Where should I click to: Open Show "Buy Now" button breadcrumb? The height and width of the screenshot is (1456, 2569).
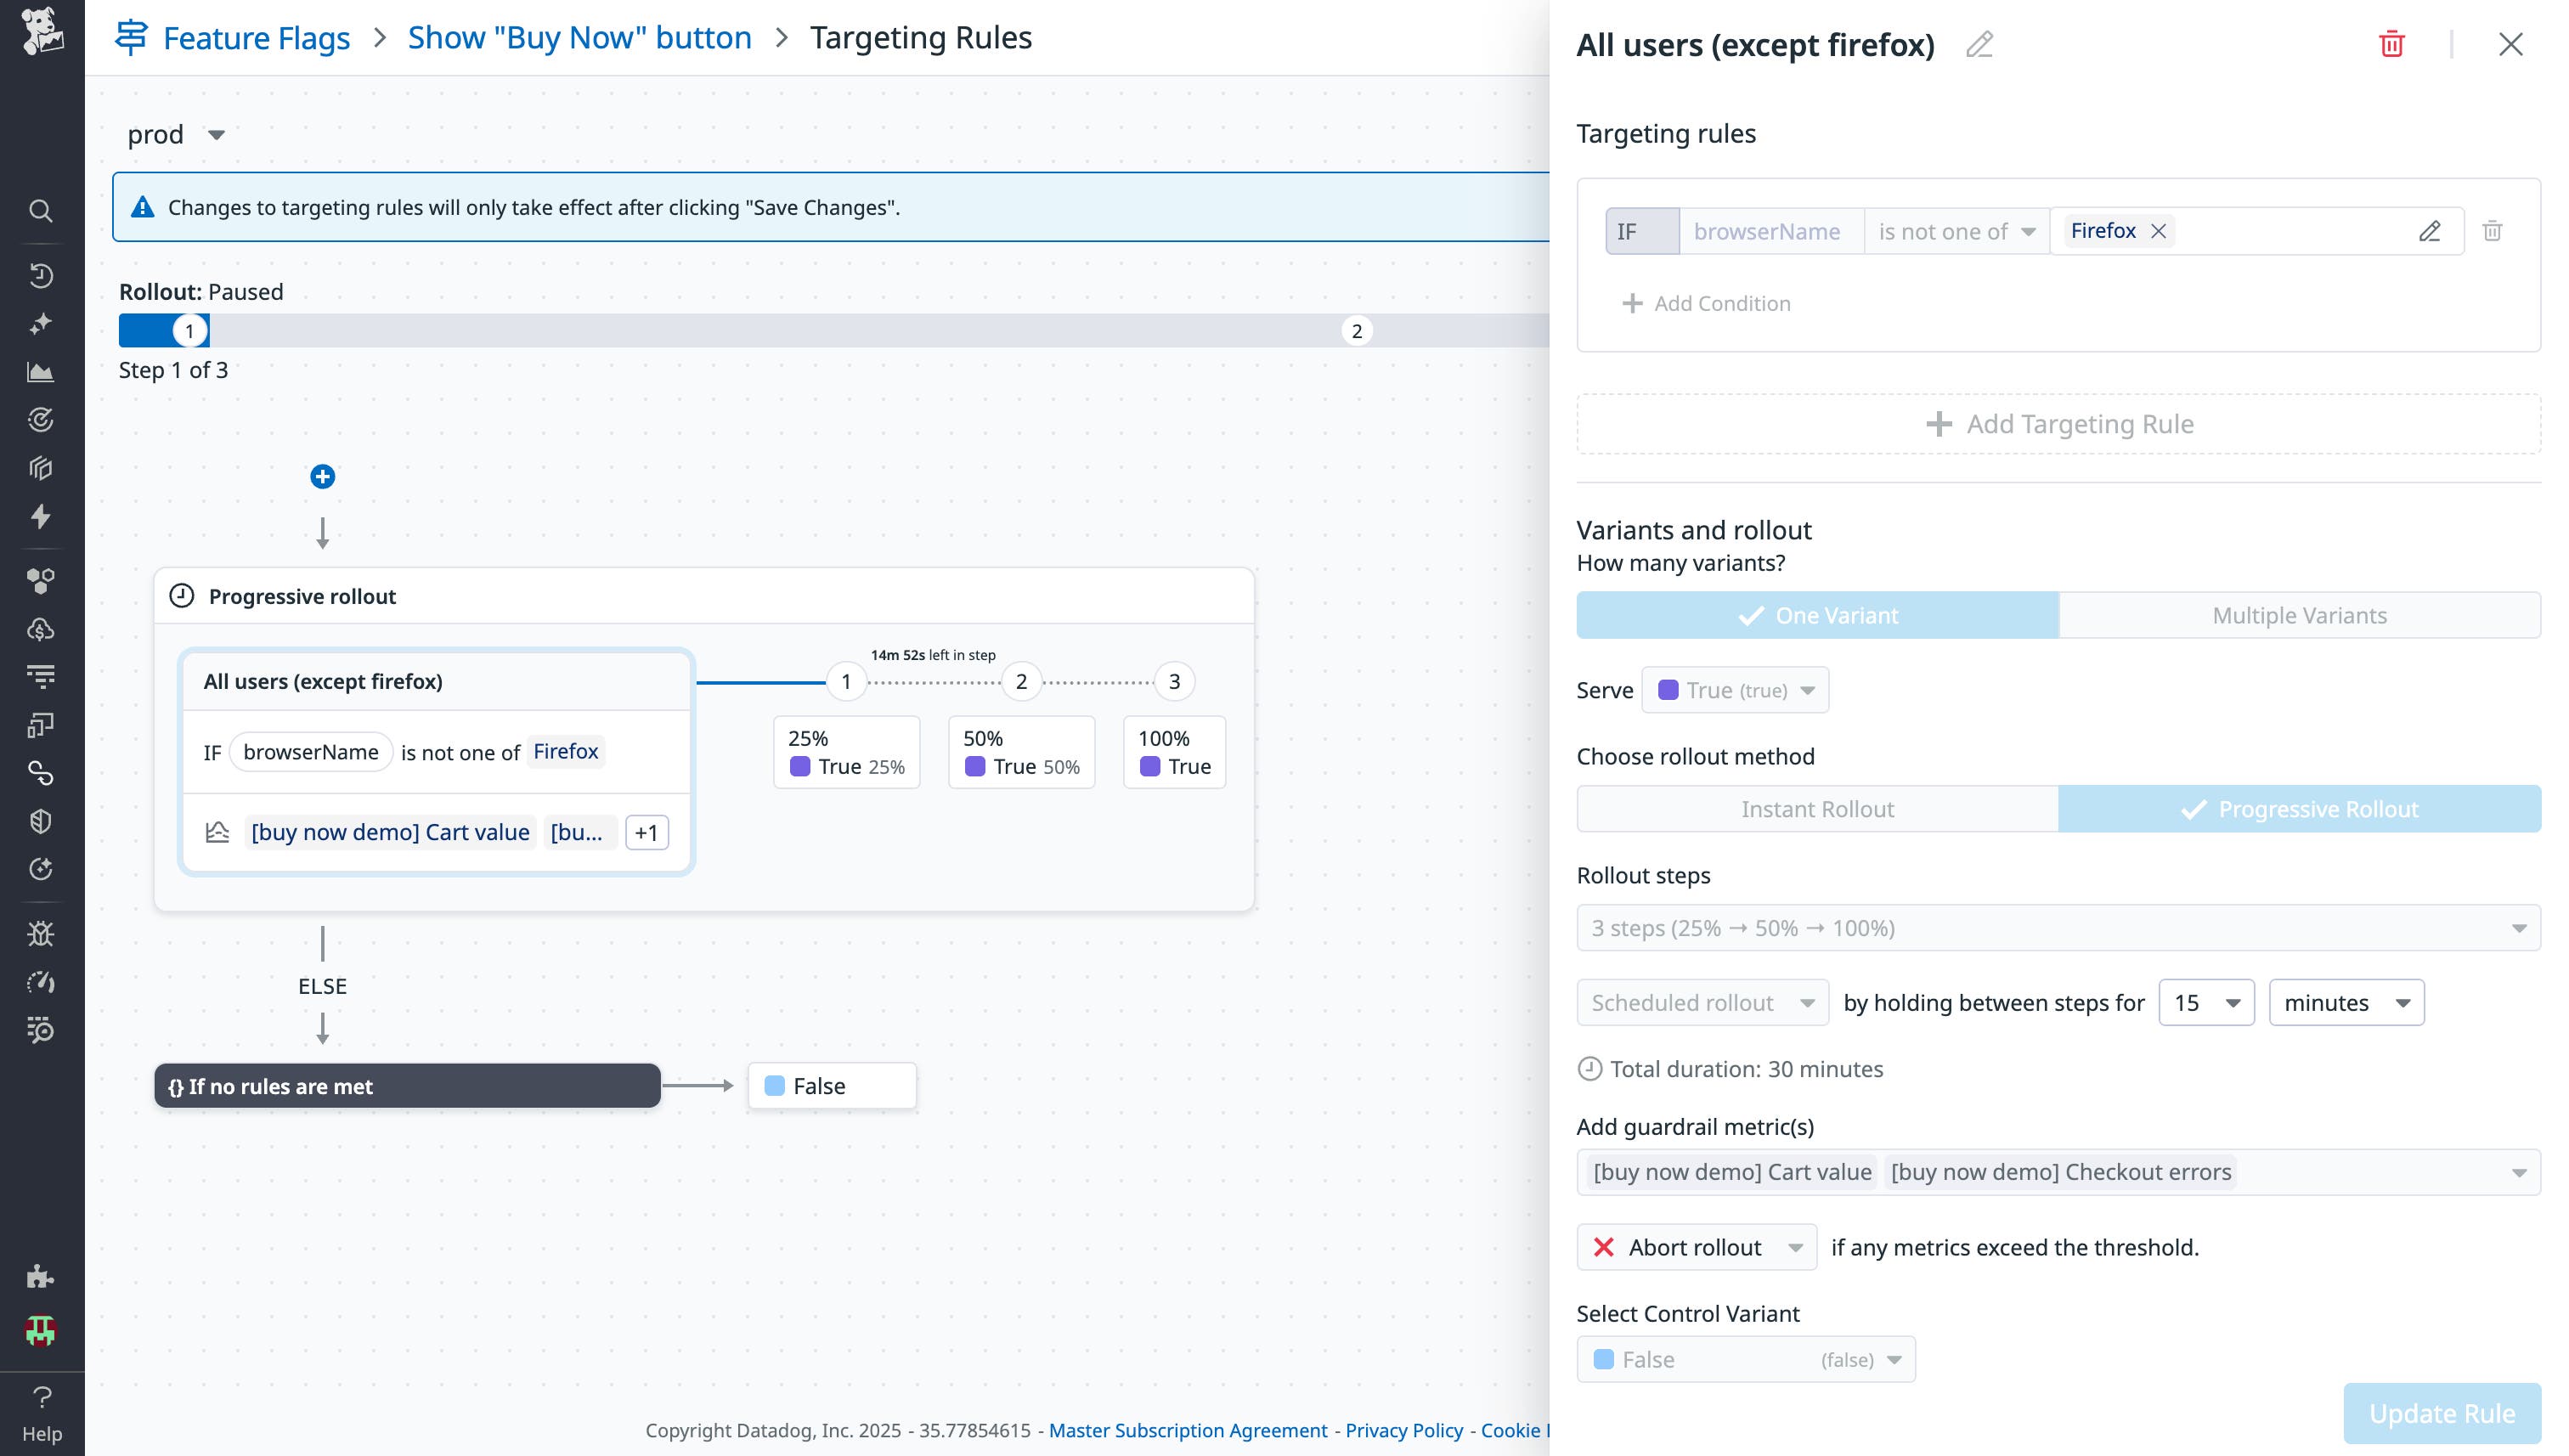(578, 37)
